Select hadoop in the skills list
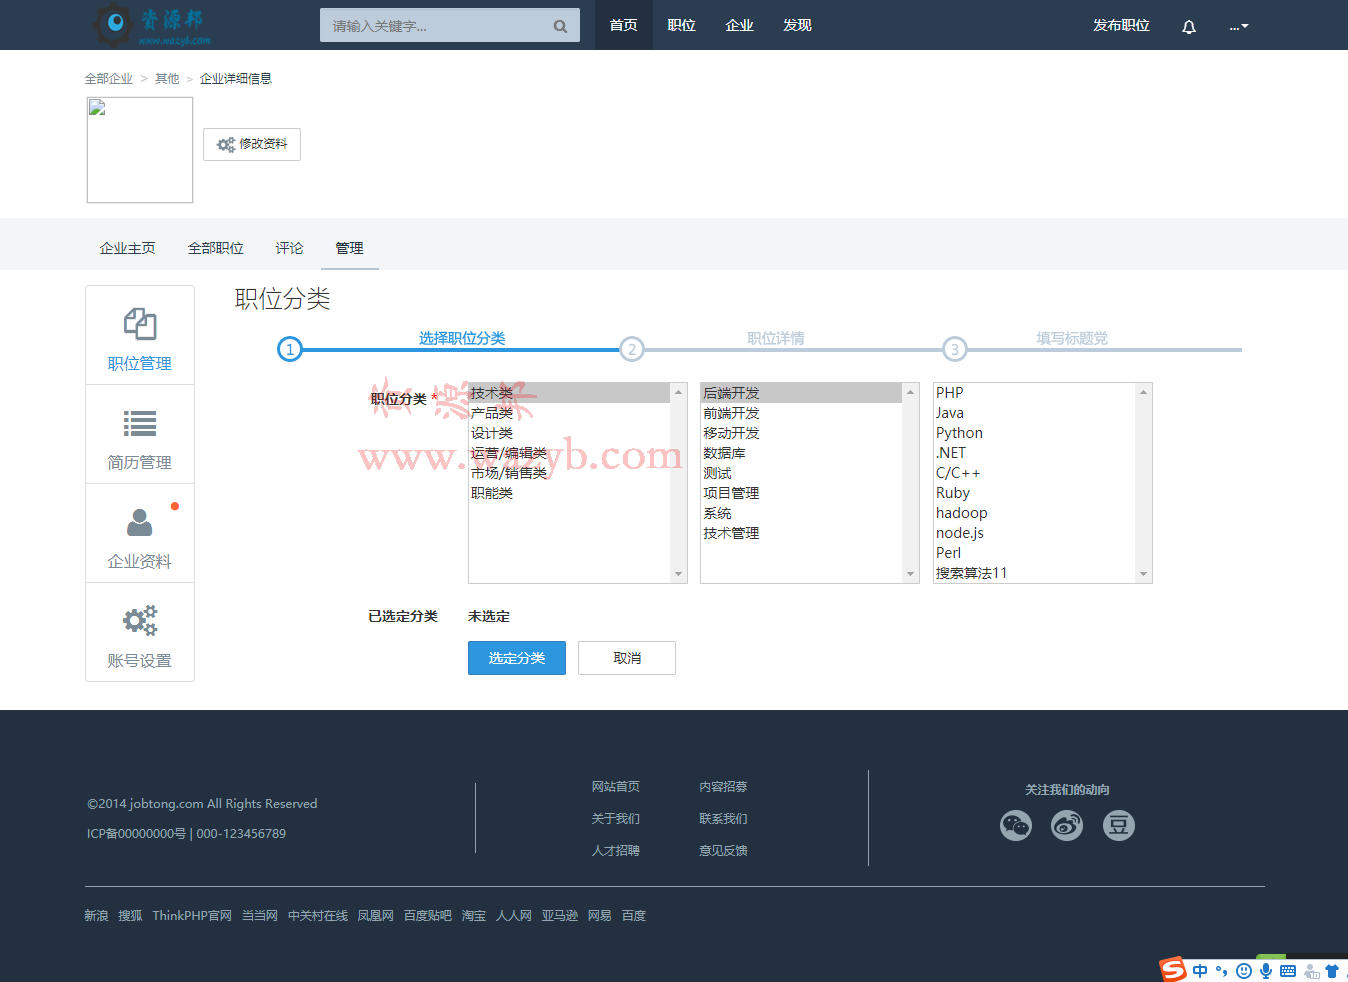 click(x=1035, y=513)
